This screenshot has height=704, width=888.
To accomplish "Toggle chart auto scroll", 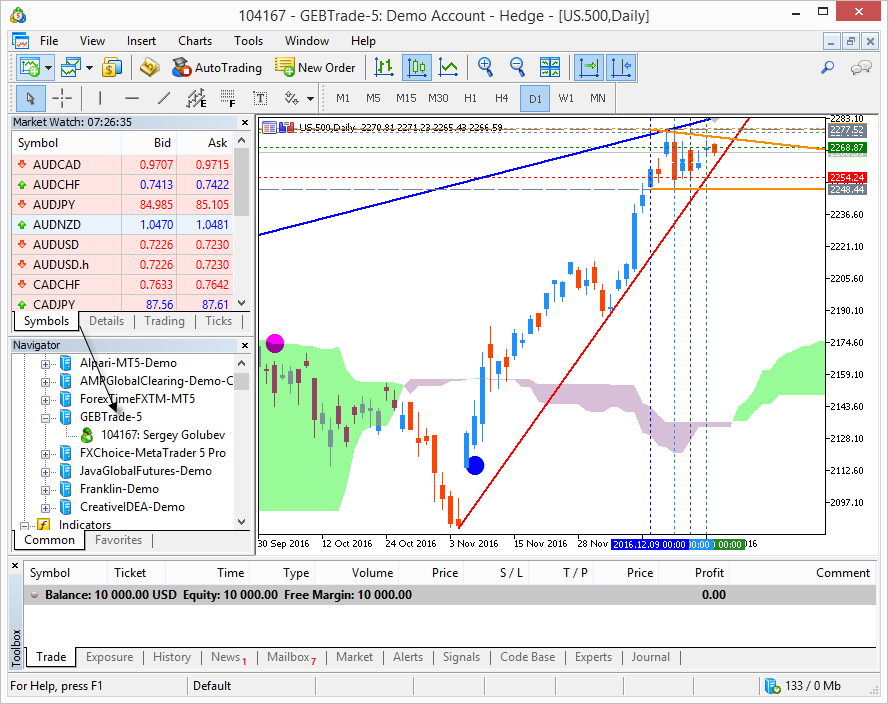I will 589,67.
